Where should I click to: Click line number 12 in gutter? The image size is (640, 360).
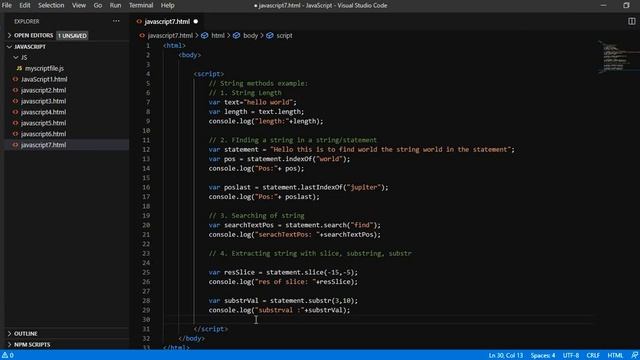[x=146, y=149]
